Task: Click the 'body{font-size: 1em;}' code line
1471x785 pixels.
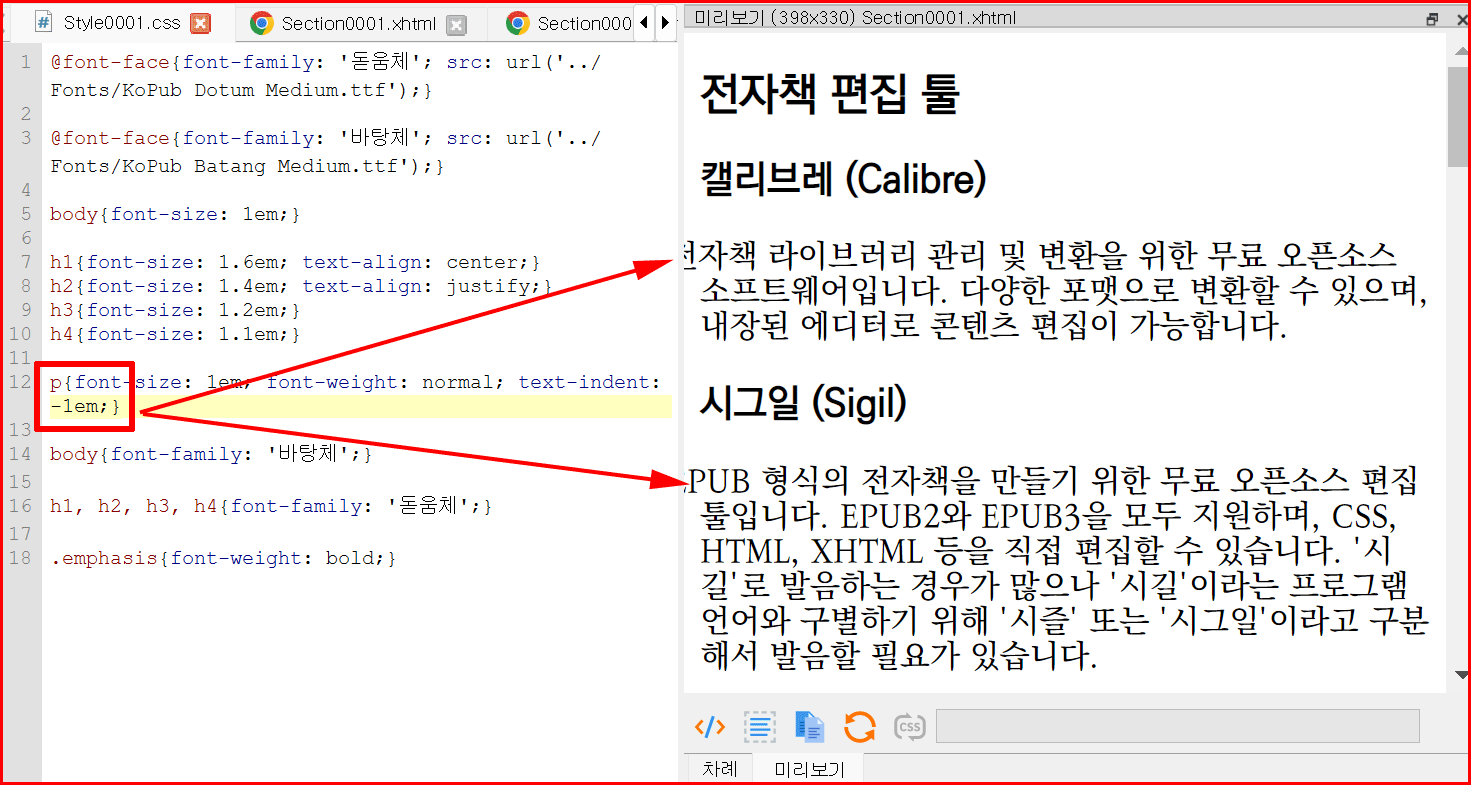Action: click(175, 214)
